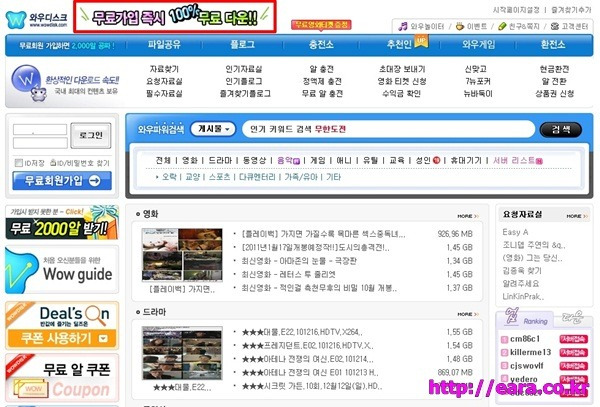Screen dimensions: 600x407
Task: Click the arrow icon on 무료회원가입
Action: click(x=95, y=181)
